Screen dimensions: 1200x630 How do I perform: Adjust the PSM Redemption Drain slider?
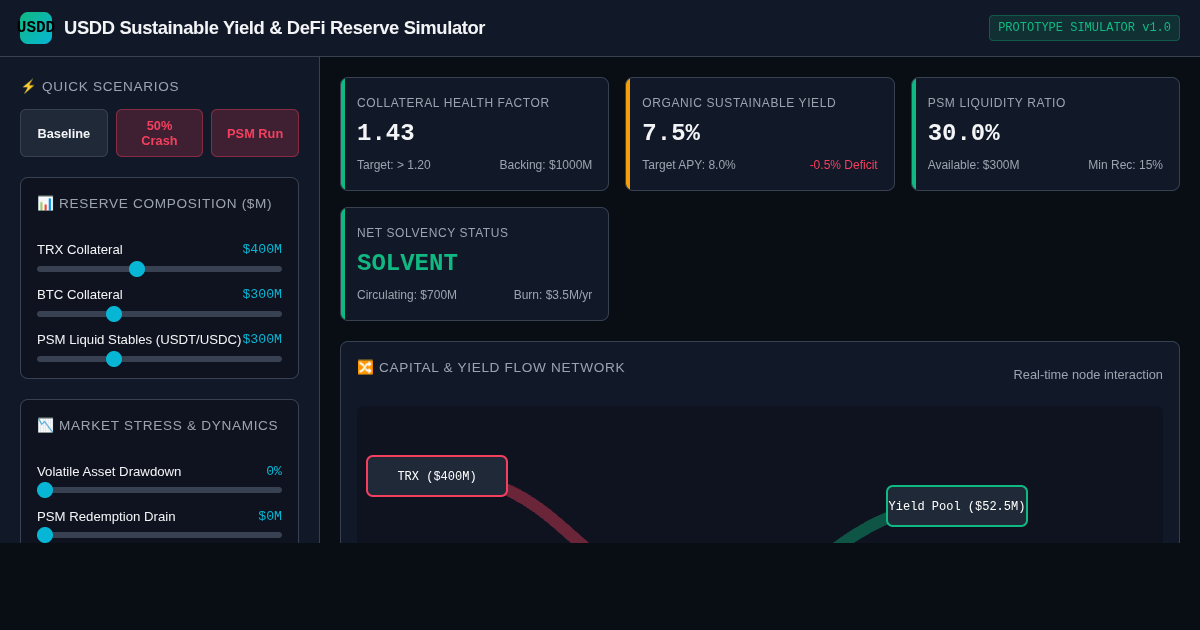159,535
